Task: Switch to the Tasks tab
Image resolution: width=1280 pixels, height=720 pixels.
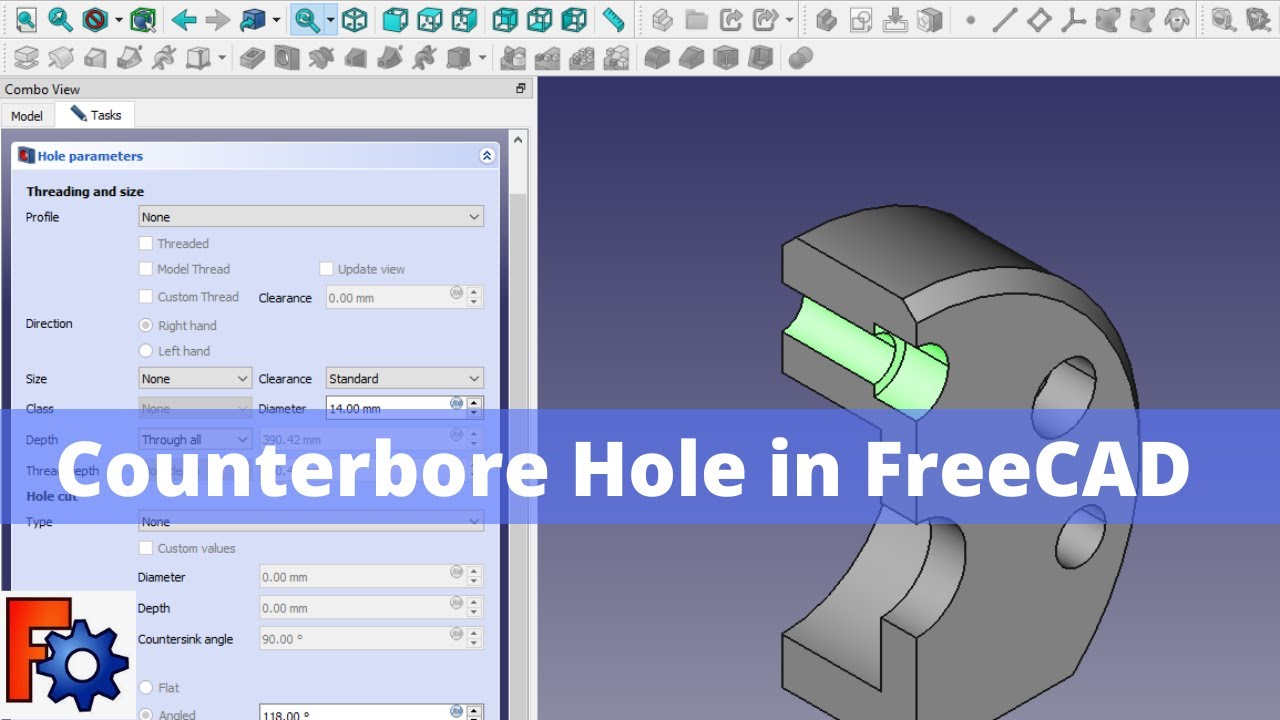Action: [x=95, y=115]
